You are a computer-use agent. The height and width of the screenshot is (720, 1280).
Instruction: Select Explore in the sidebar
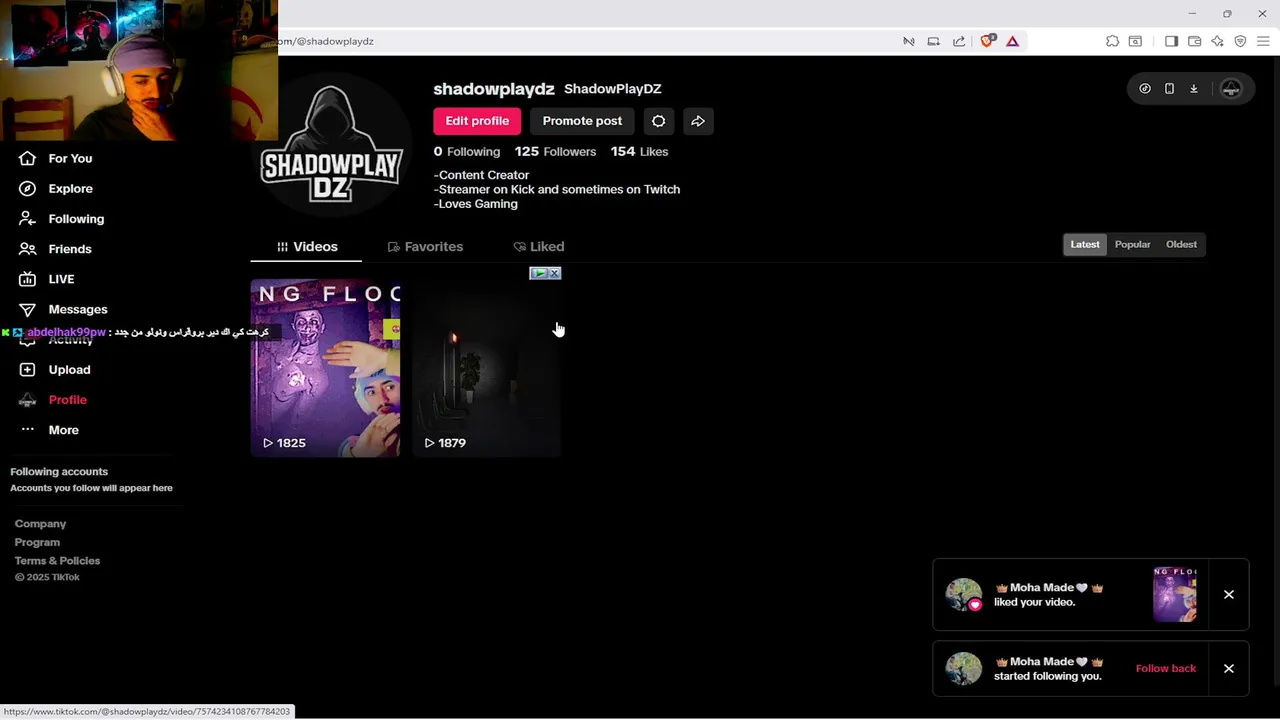[x=70, y=188]
